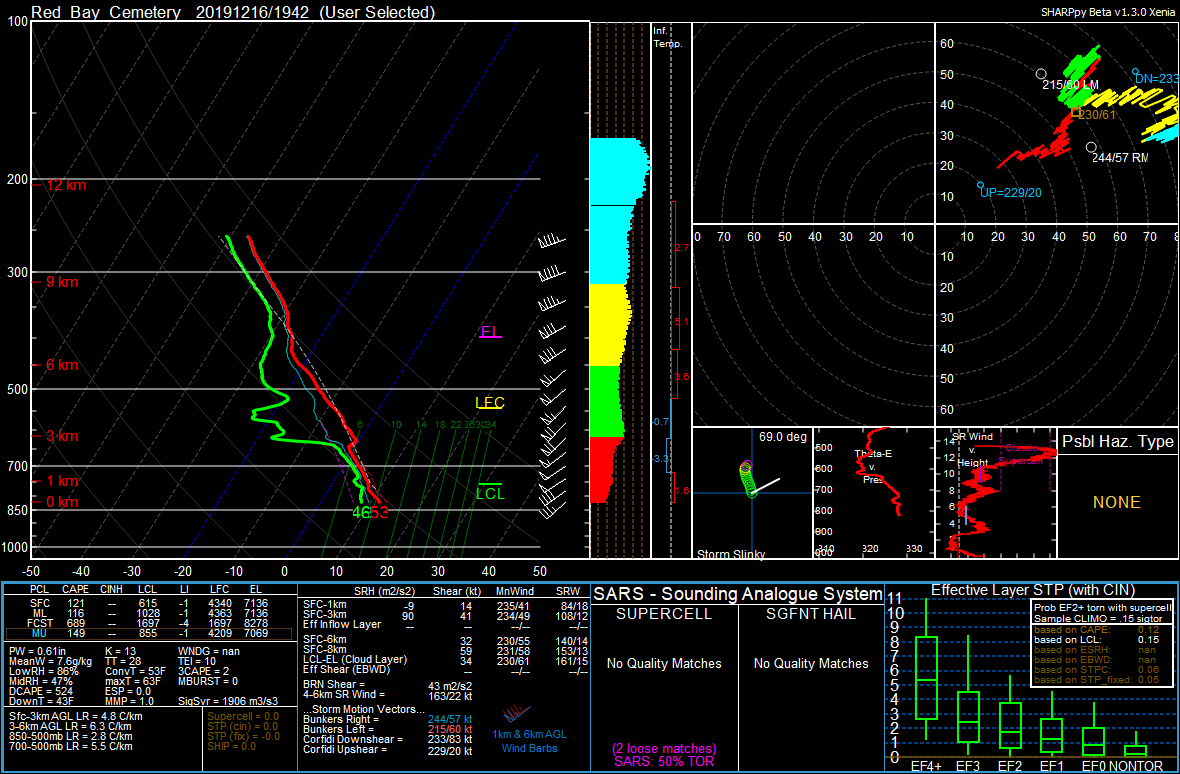Click the SUPERCELL column header

[x=664, y=614]
